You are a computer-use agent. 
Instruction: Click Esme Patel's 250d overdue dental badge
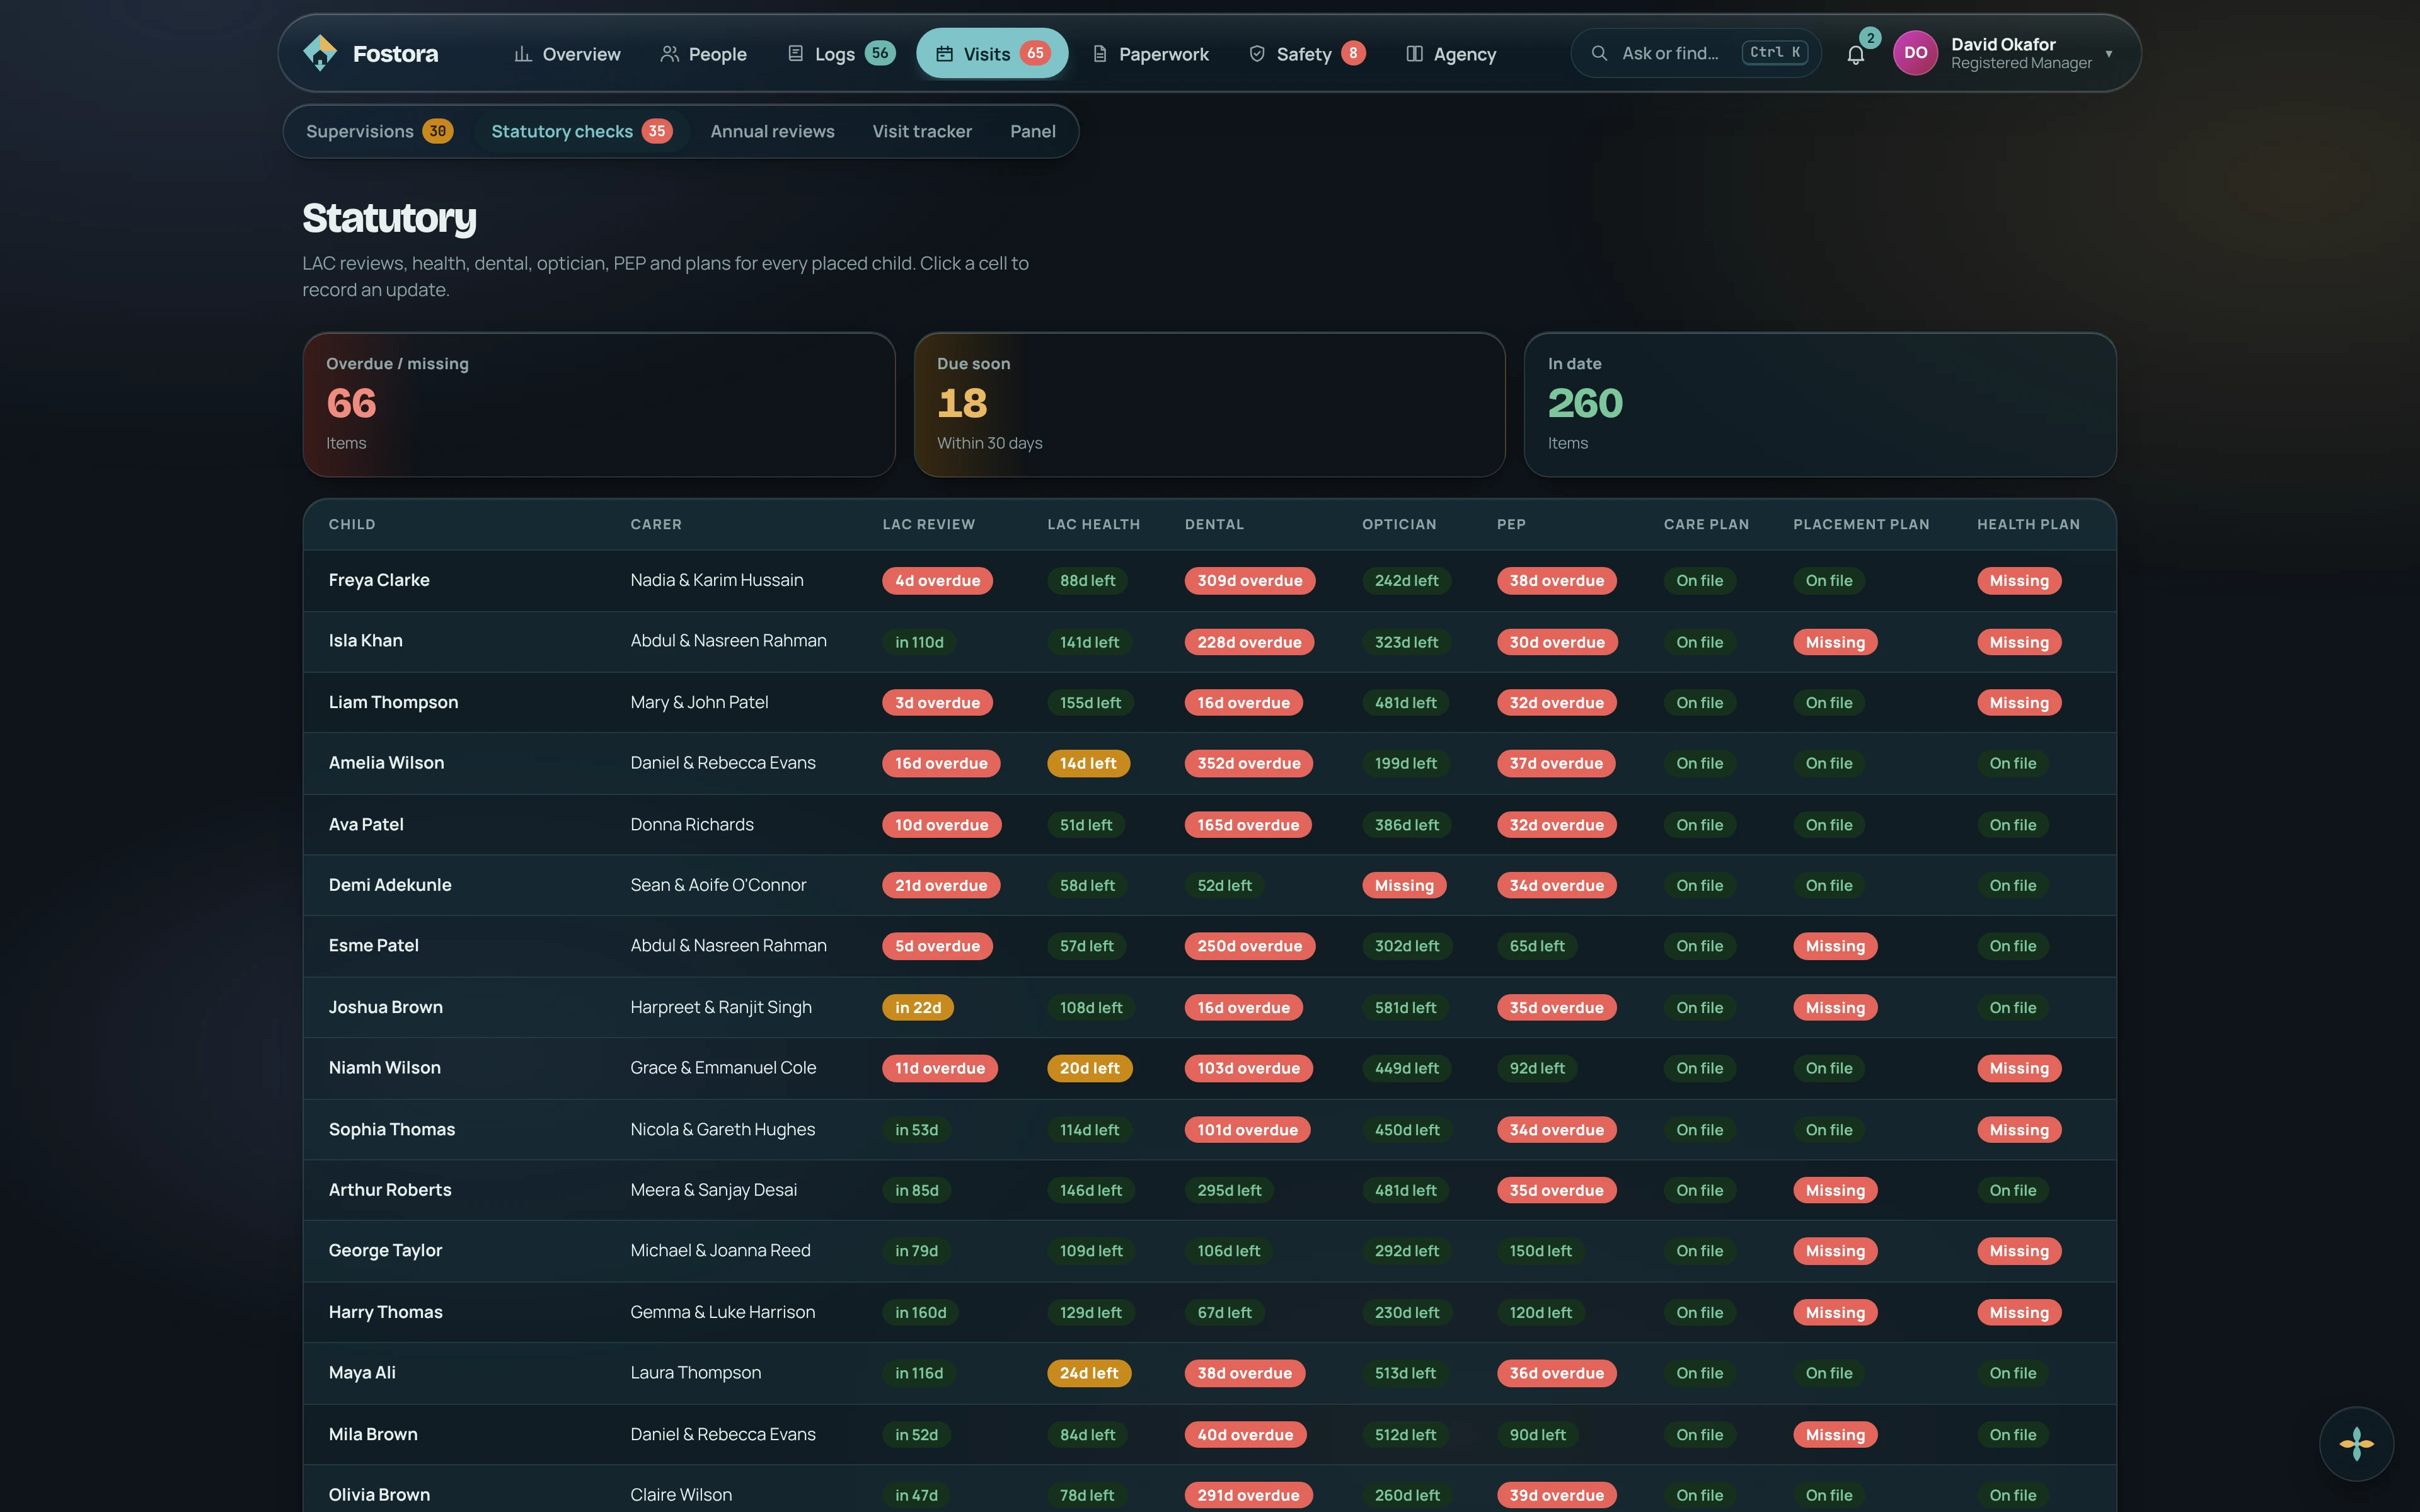coord(1249,946)
